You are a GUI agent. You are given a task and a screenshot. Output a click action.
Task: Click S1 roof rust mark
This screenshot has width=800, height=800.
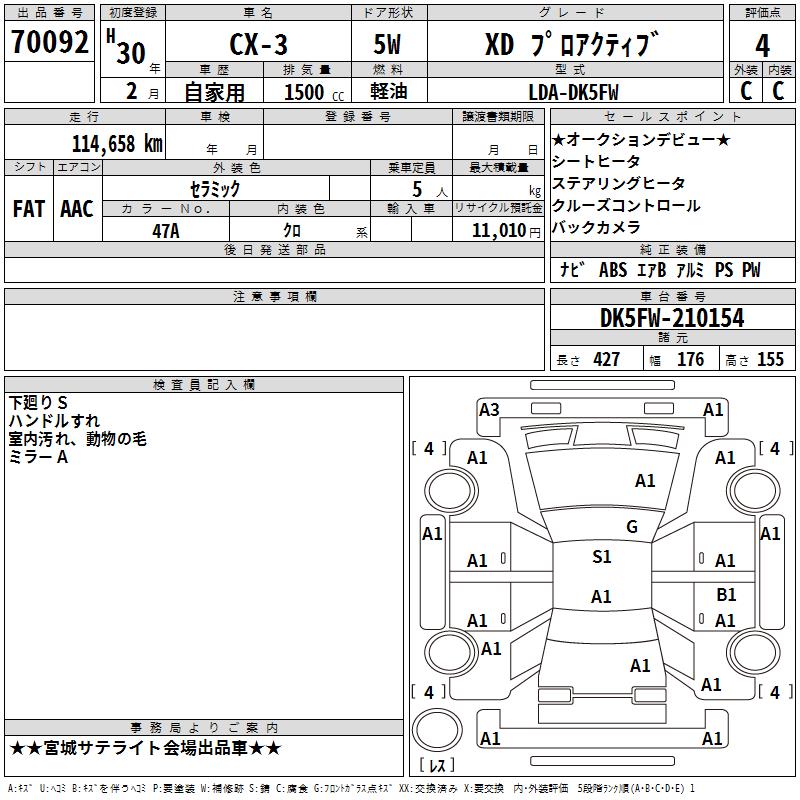pyautogui.click(x=602, y=557)
